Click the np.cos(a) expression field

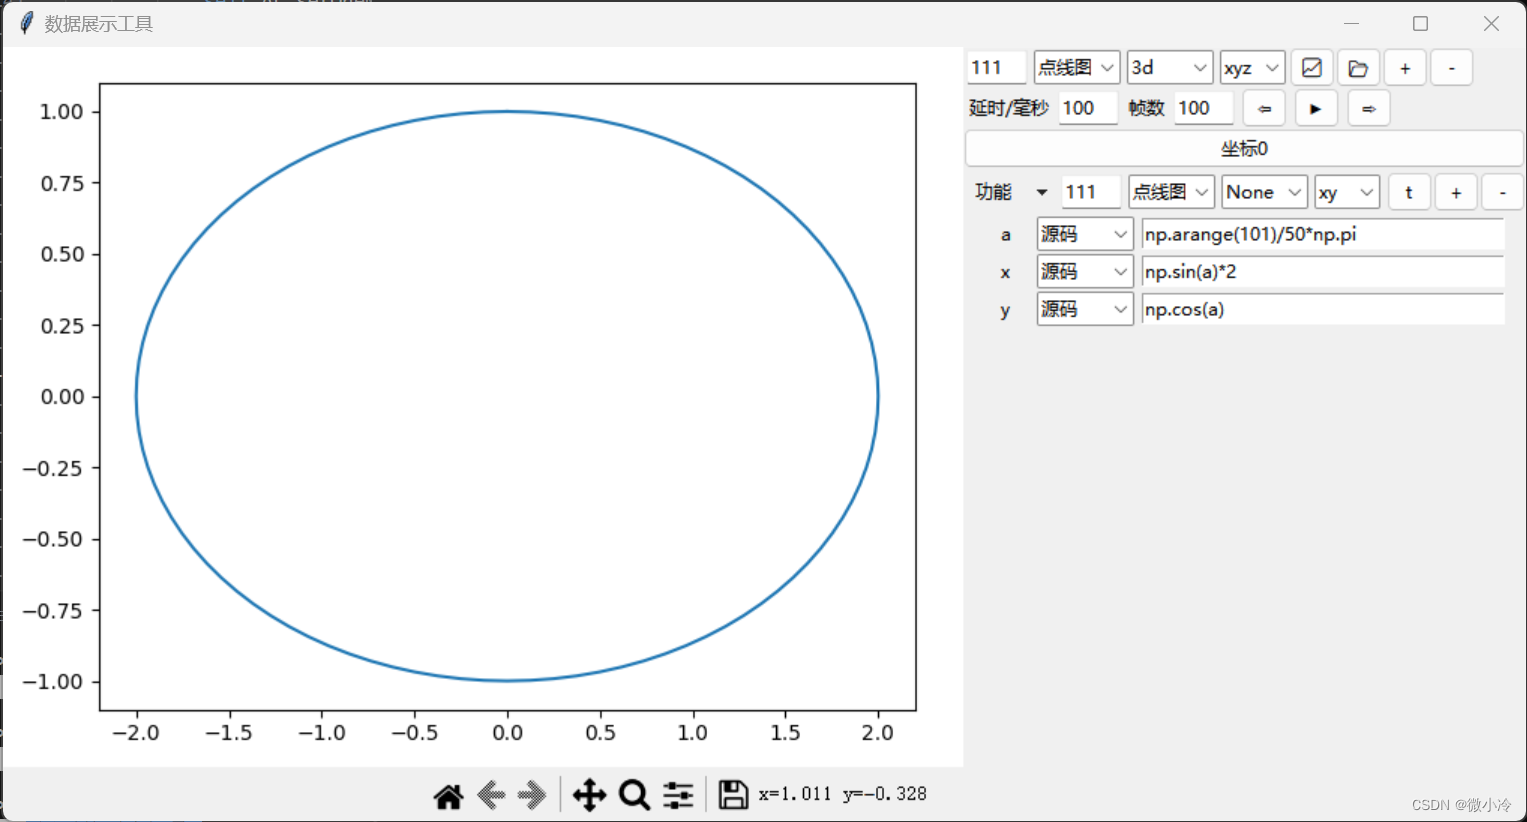[1323, 309]
